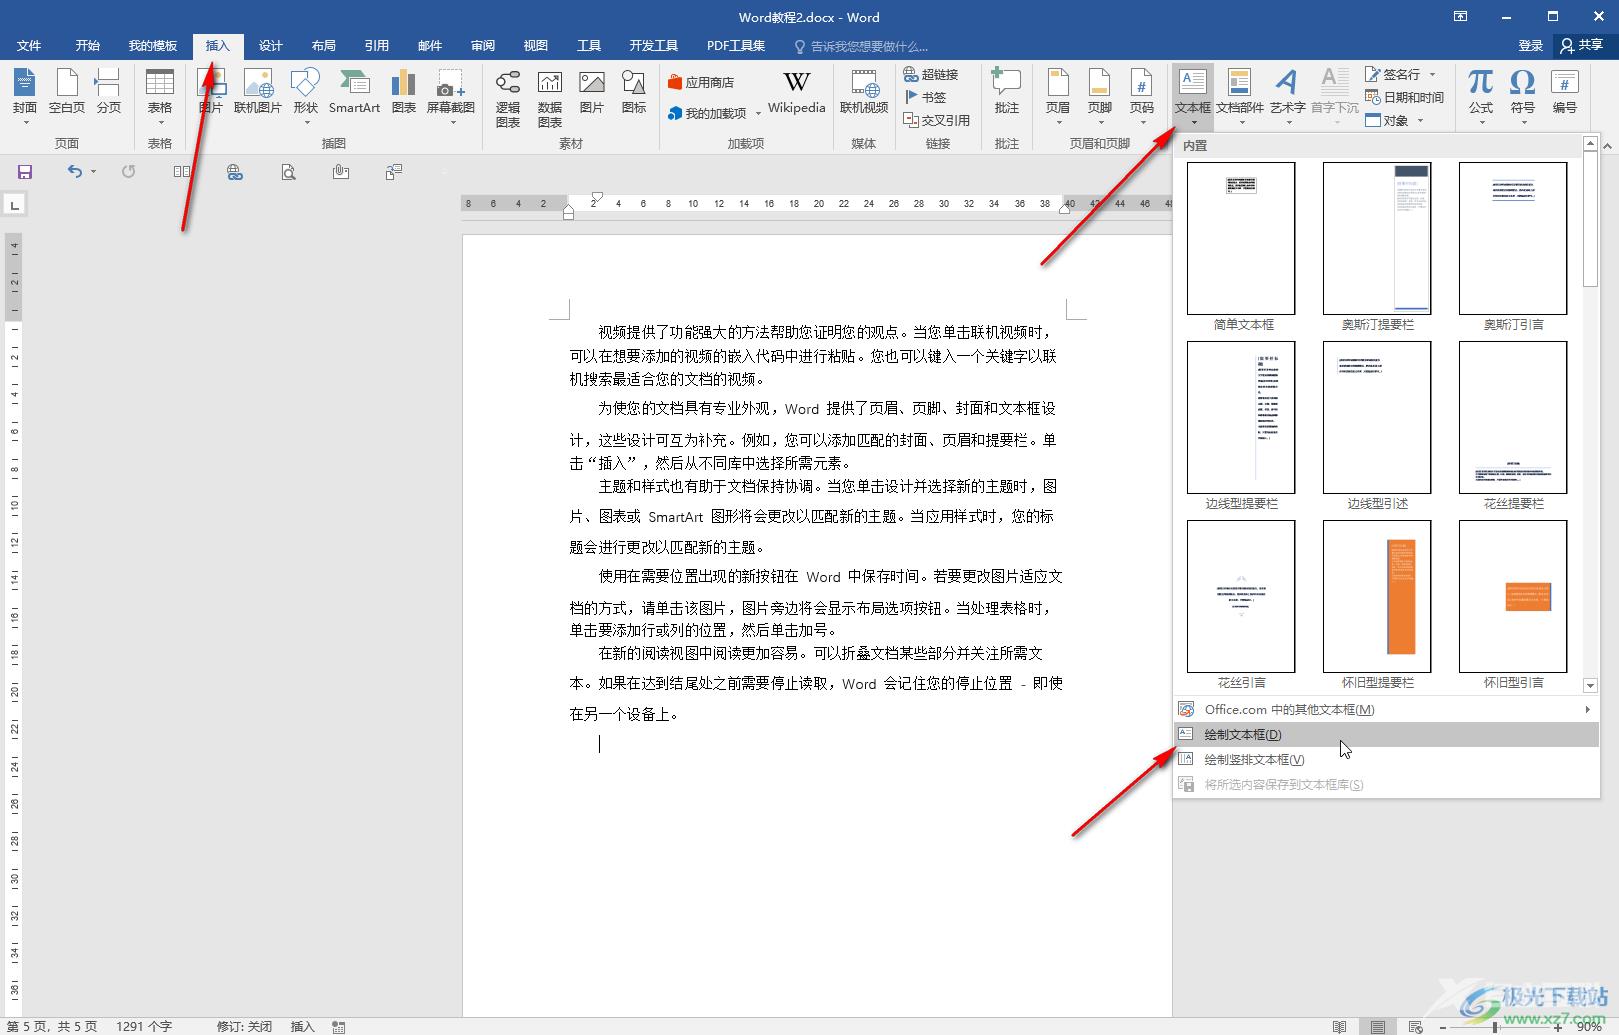
Task: Choose Draw Text Box (绘制文本框)
Action: coord(1386,734)
